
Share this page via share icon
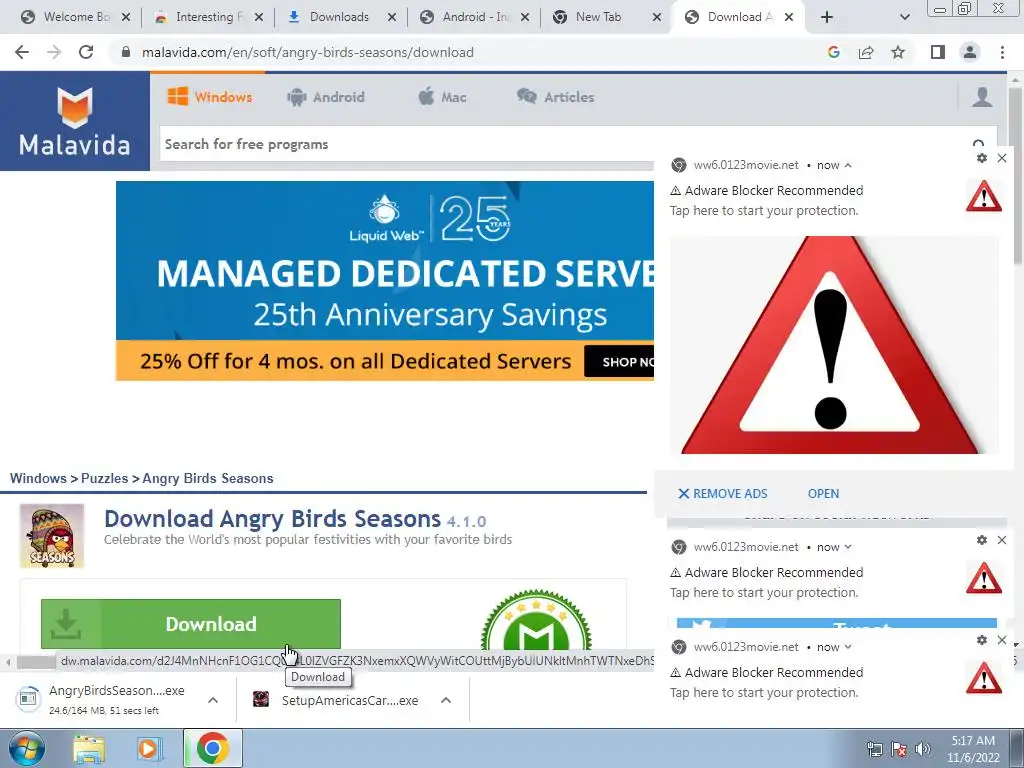(866, 52)
